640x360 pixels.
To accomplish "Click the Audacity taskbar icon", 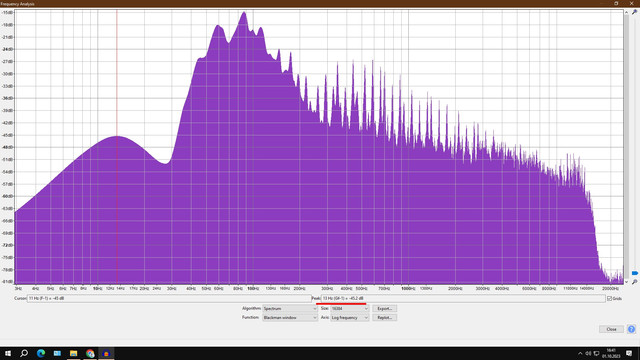I will point(106,353).
